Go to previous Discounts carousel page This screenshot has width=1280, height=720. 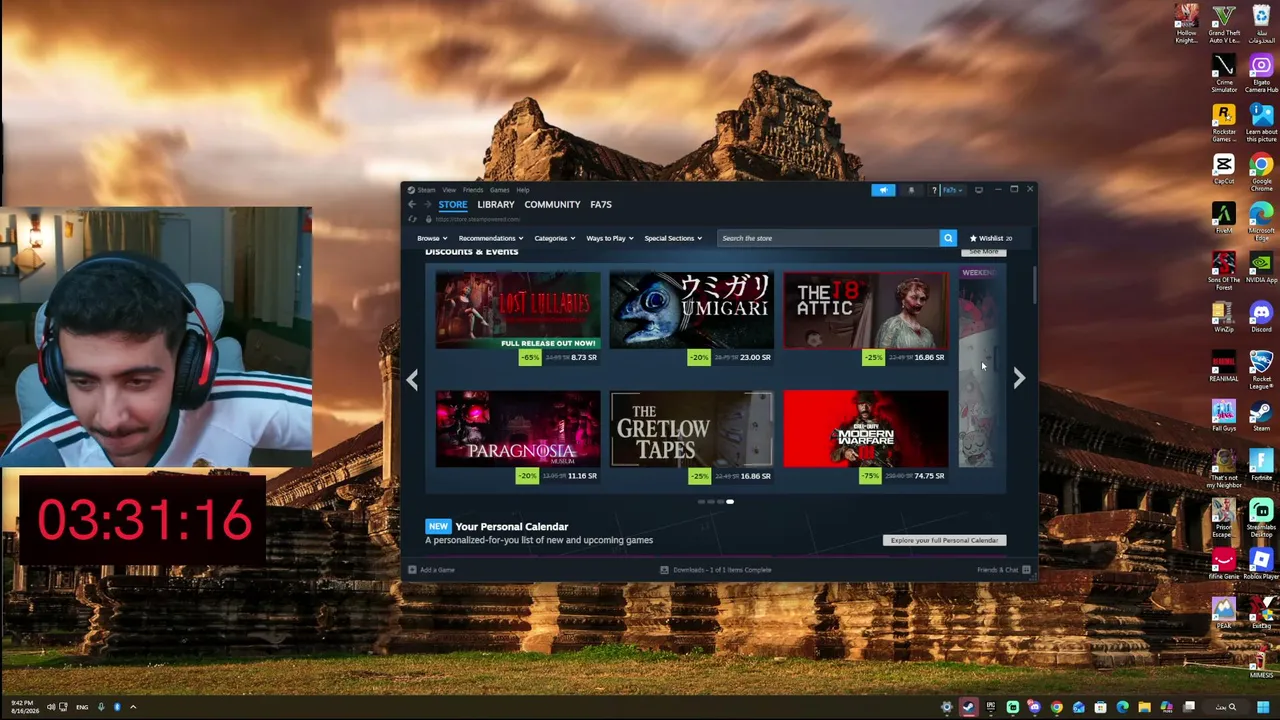point(412,378)
